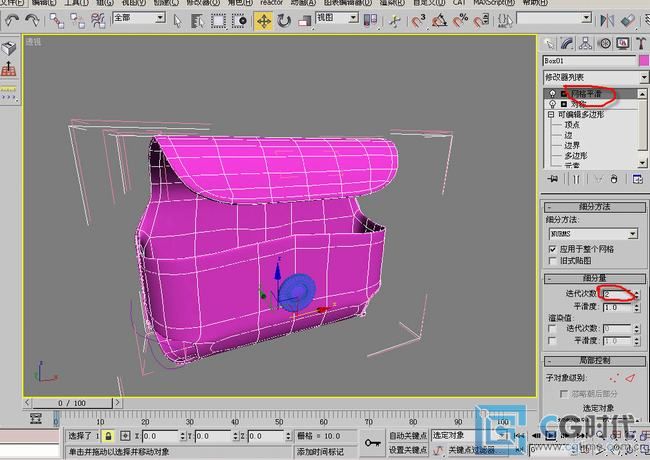Activate the Select and Link tool
Viewport: 650px width, 460px height.
click(x=57, y=20)
